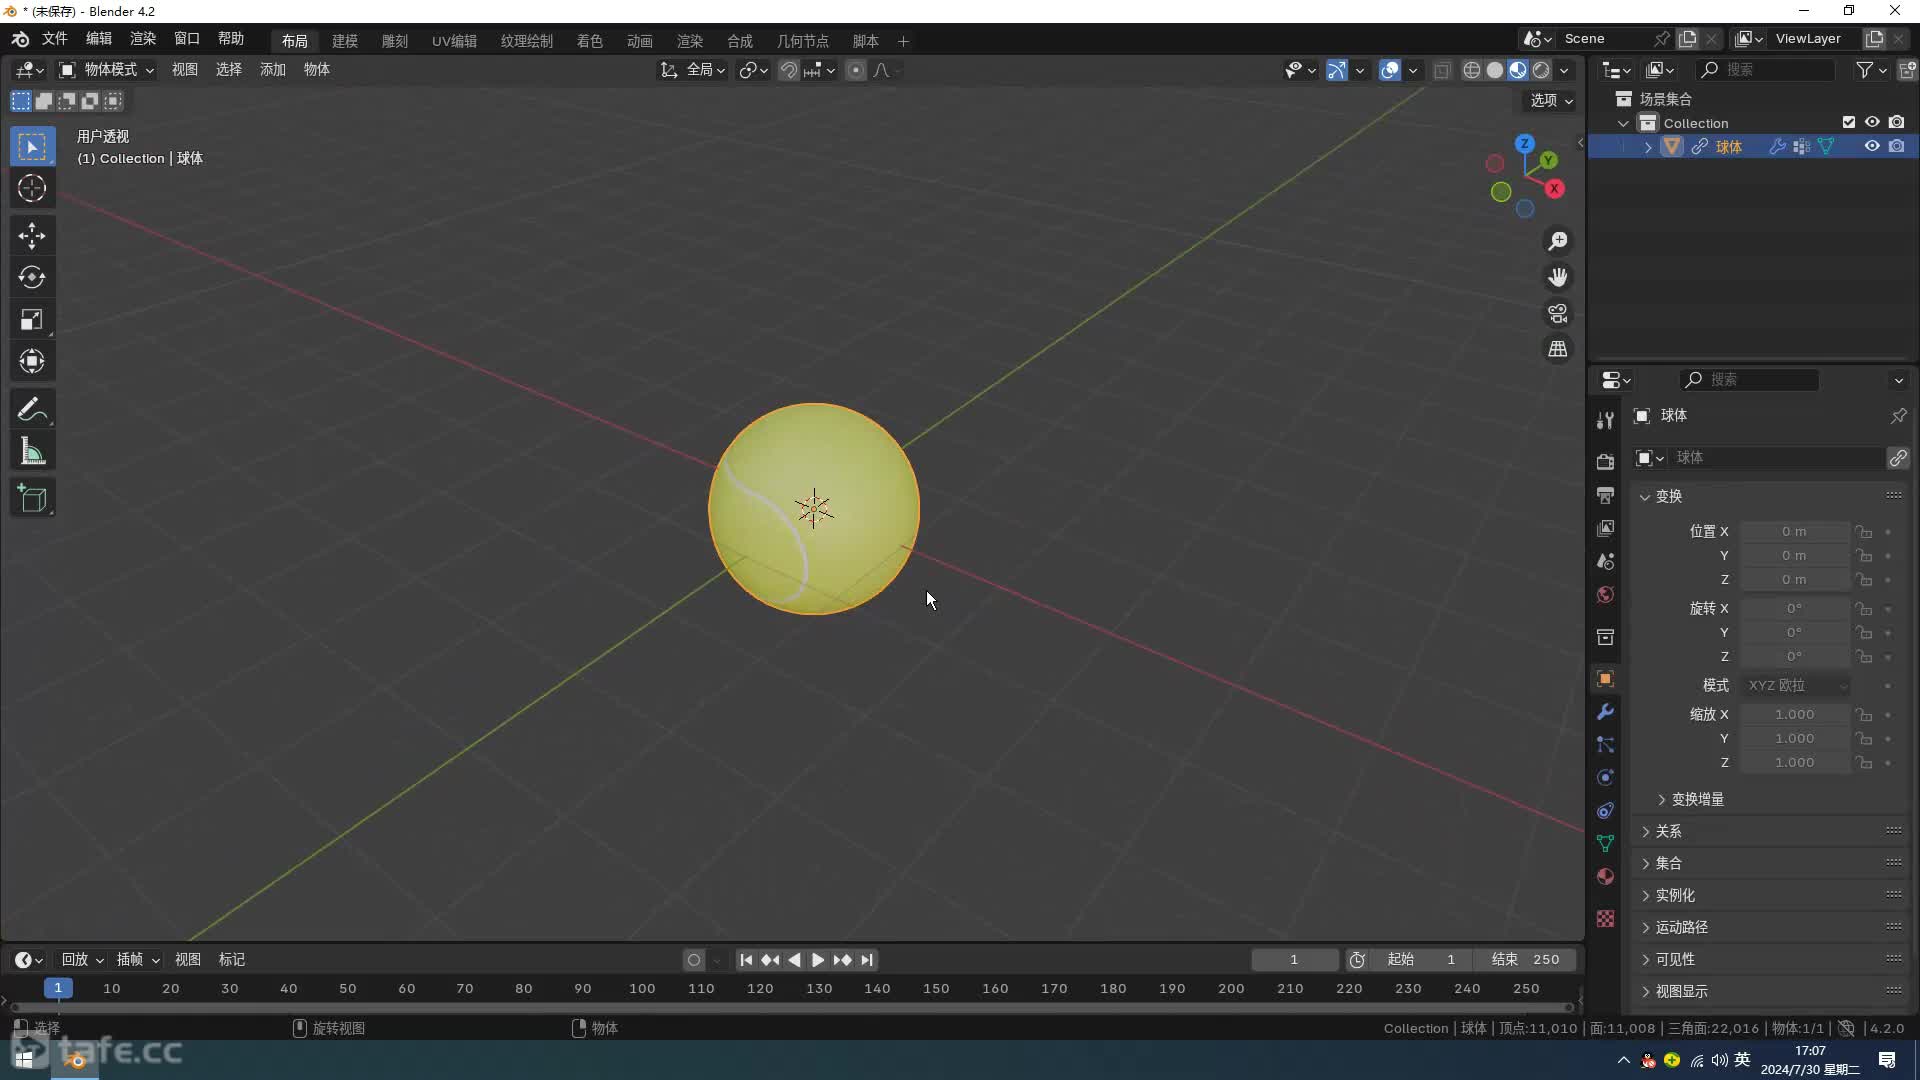Click the 结束 250 end frame field
Screen dimensions: 1920x1080
(1526, 960)
